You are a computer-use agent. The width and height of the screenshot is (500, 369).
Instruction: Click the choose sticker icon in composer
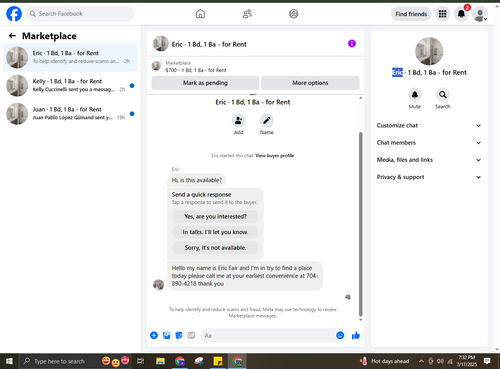[x=179, y=335]
